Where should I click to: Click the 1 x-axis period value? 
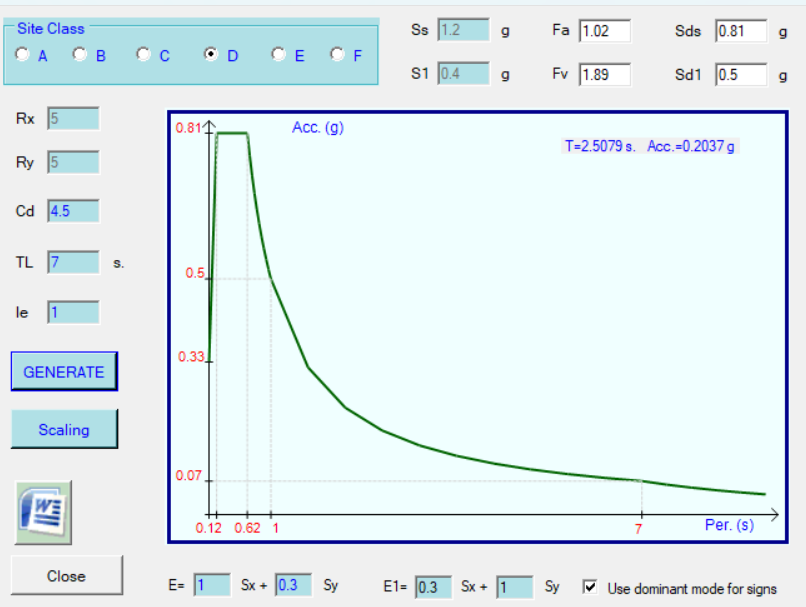coord(276,528)
